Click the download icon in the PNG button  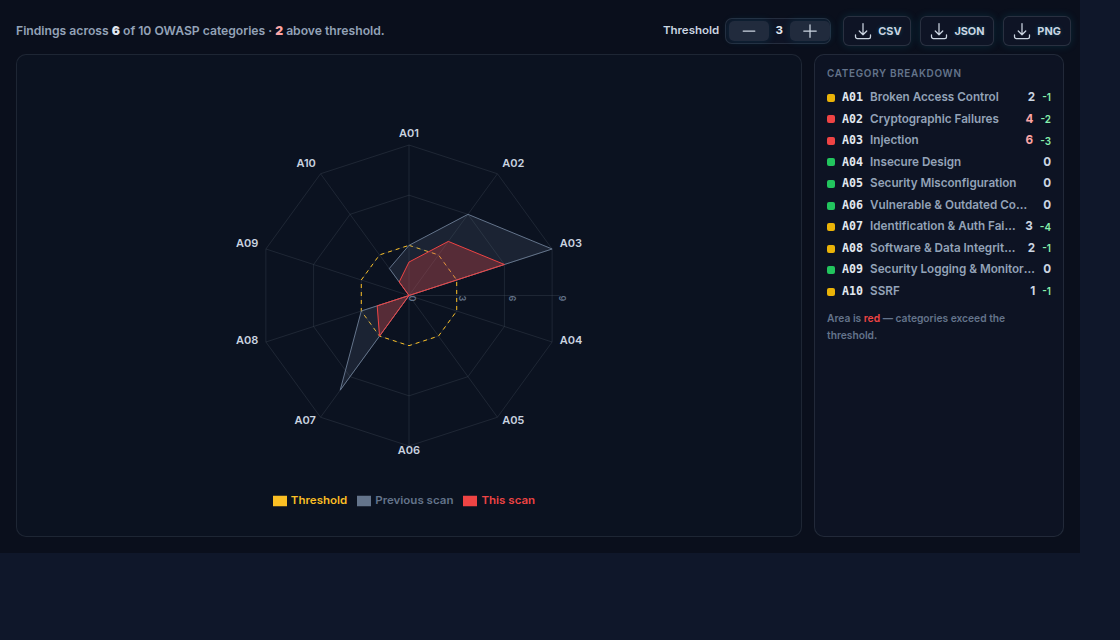click(1022, 31)
